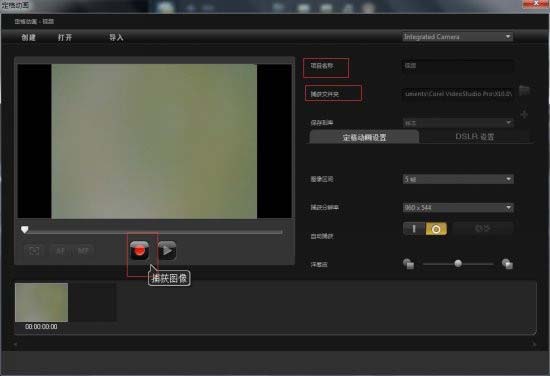Screen dimensions: 550x376
Task: Switch to AF auto focus mode
Action: click(x=60, y=251)
